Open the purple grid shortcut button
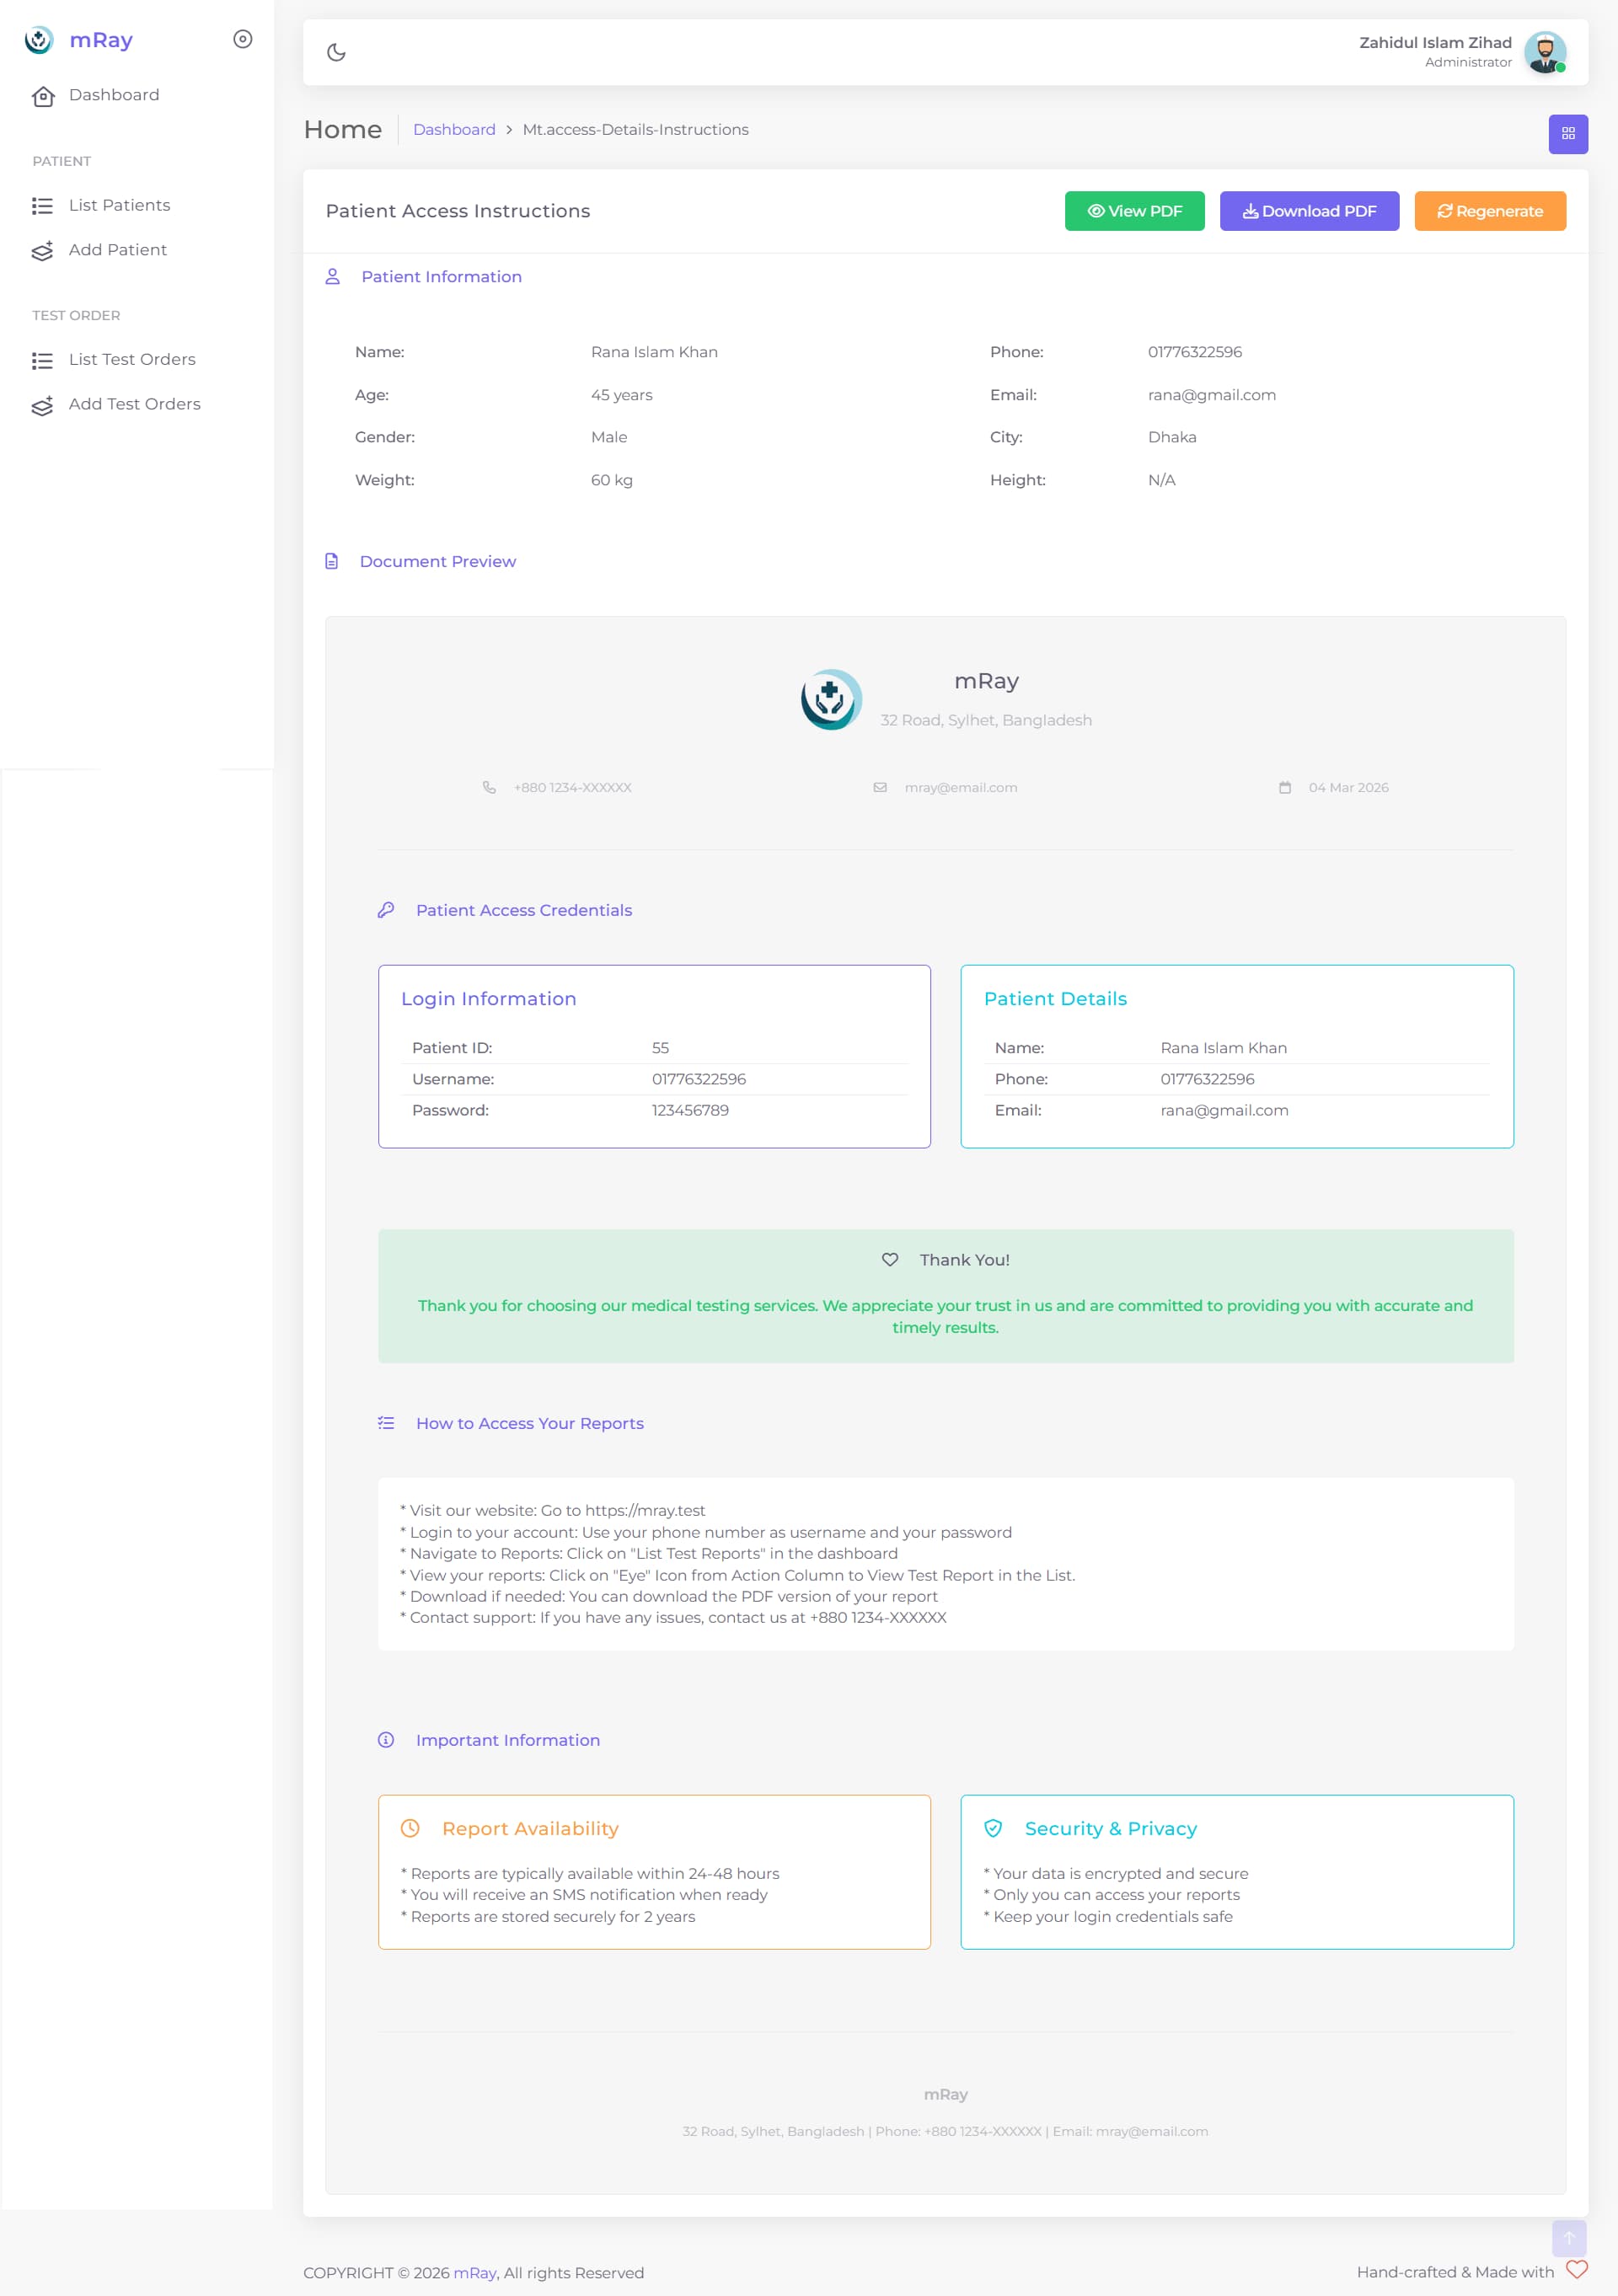Image resolution: width=1618 pixels, height=2296 pixels. 1567,134
